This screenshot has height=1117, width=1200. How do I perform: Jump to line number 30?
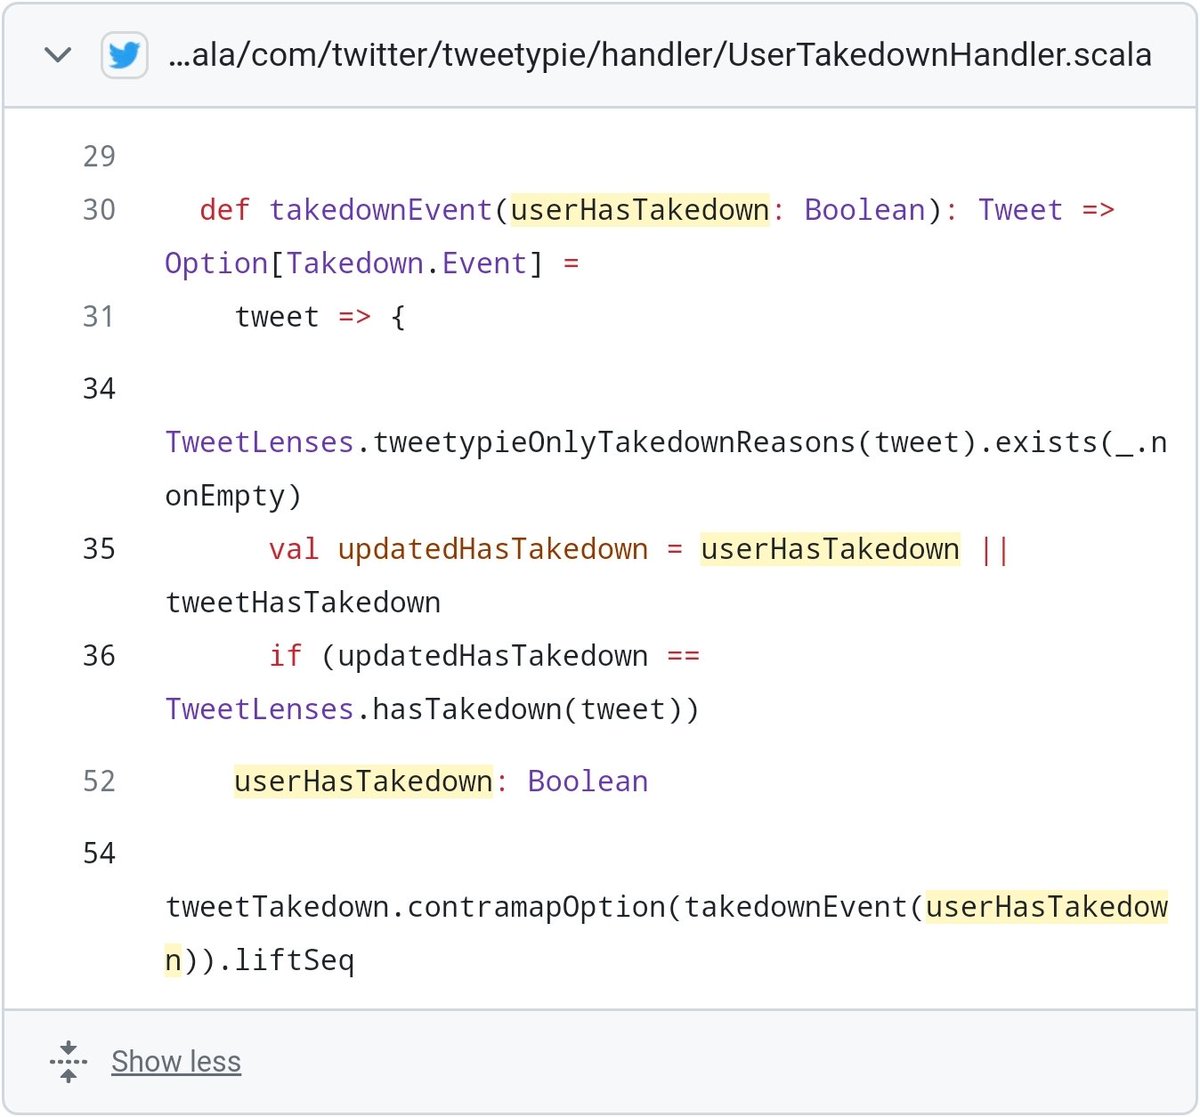point(99,210)
